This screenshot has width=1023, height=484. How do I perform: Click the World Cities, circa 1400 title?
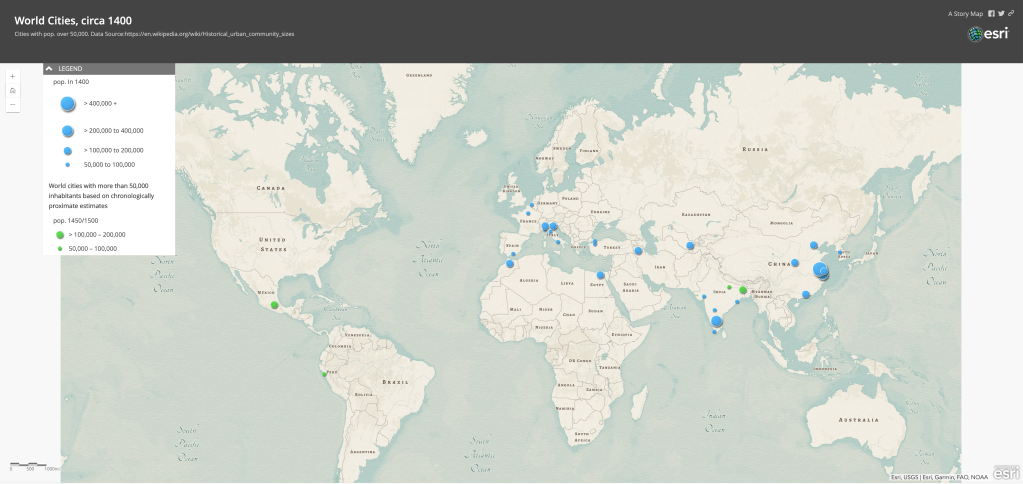[72, 20]
